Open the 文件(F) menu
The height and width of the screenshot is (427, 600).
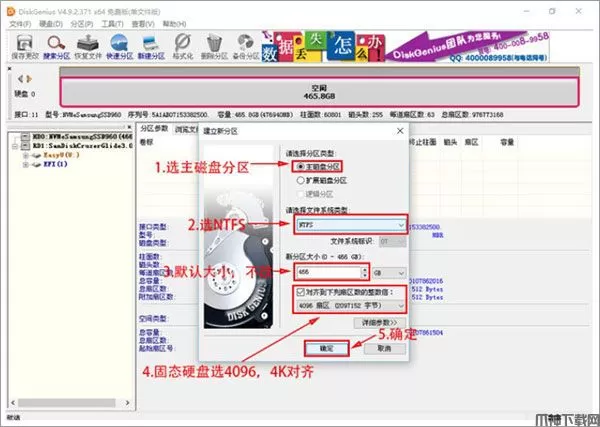pyautogui.click(x=20, y=24)
